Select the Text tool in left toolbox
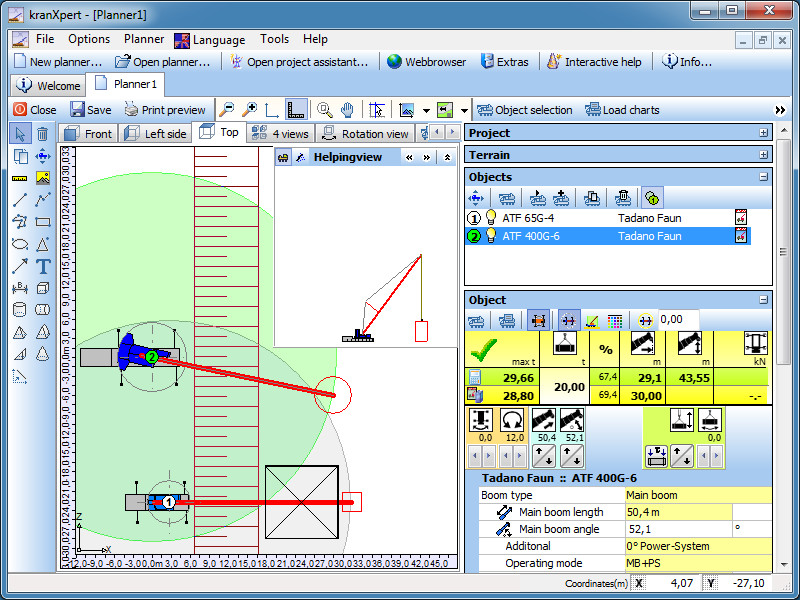Viewport: 800px width, 600px height. pyautogui.click(x=43, y=267)
